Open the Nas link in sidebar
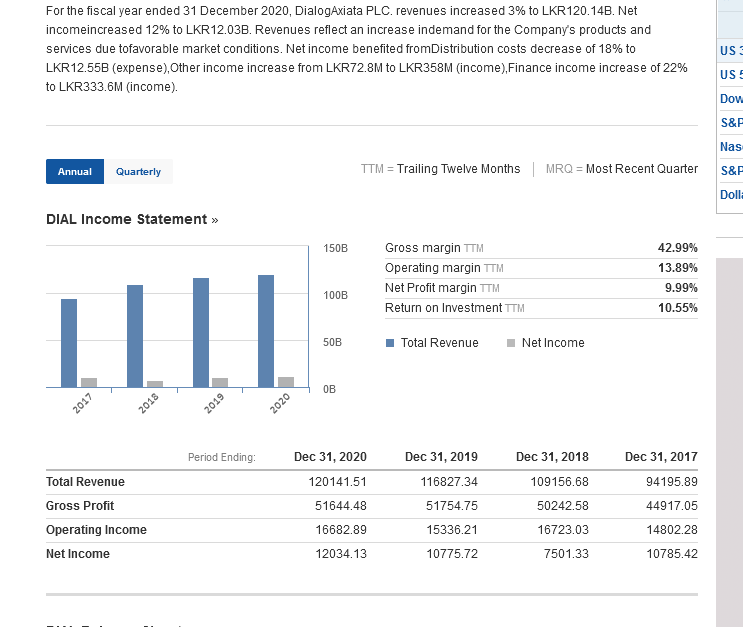743x627 pixels. pyautogui.click(x=731, y=147)
